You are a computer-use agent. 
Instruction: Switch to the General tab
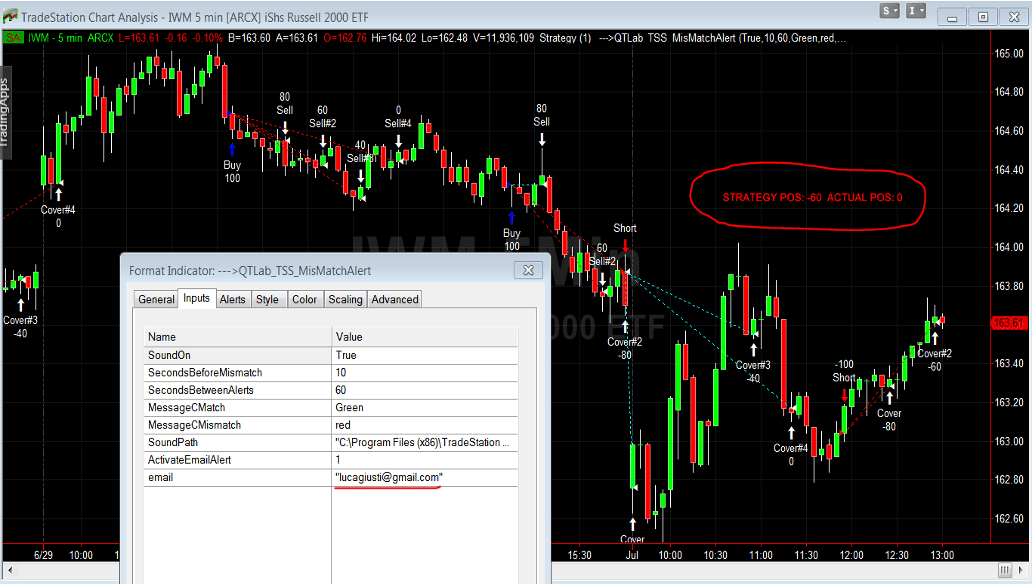(x=156, y=300)
